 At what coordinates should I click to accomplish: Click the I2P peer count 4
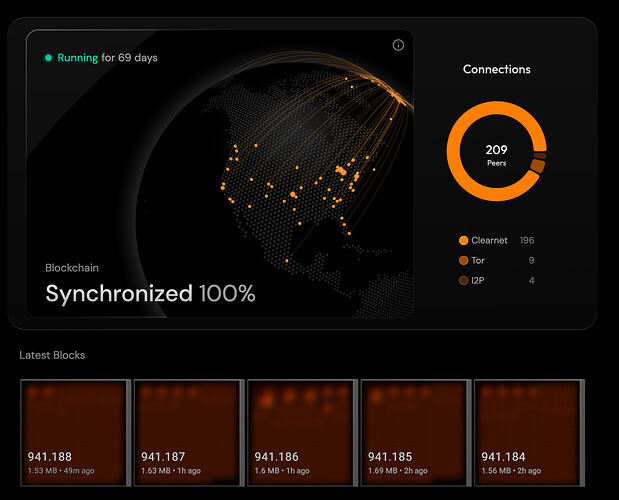pyautogui.click(x=531, y=280)
